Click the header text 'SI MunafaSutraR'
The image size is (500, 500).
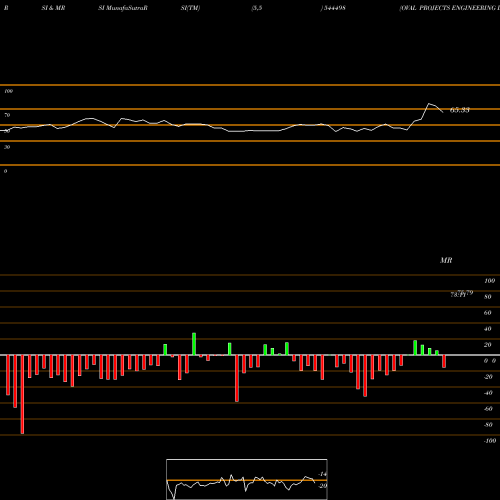pyautogui.click(x=123, y=8)
